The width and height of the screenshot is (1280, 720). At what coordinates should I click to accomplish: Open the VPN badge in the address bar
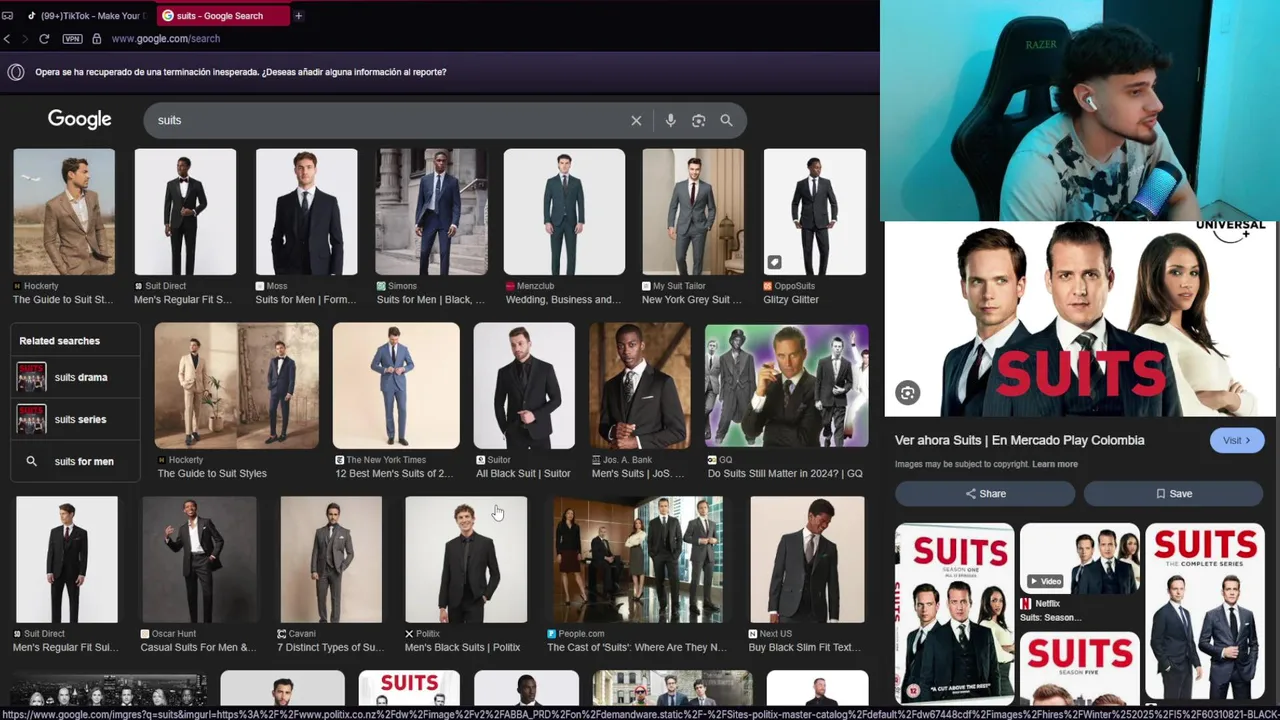coord(72,38)
